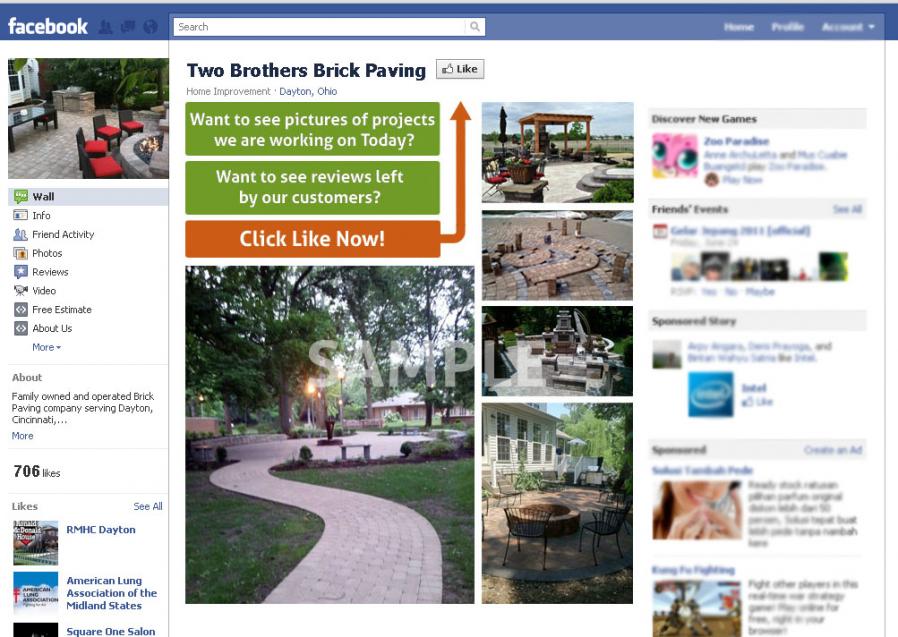The width and height of the screenshot is (898, 637).
Task: Open the RMHC Dayton page link
Action: click(101, 529)
